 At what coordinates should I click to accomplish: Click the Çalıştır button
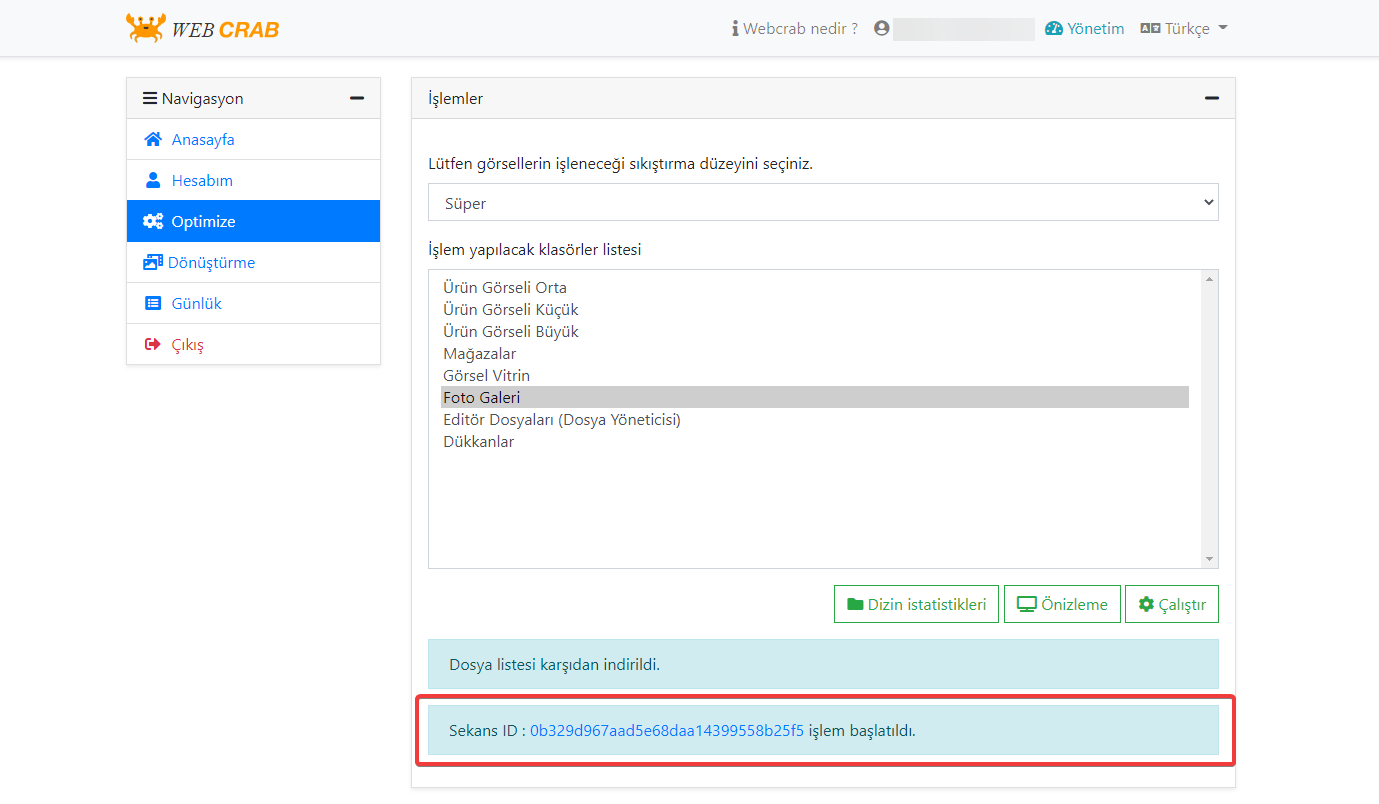1172,604
